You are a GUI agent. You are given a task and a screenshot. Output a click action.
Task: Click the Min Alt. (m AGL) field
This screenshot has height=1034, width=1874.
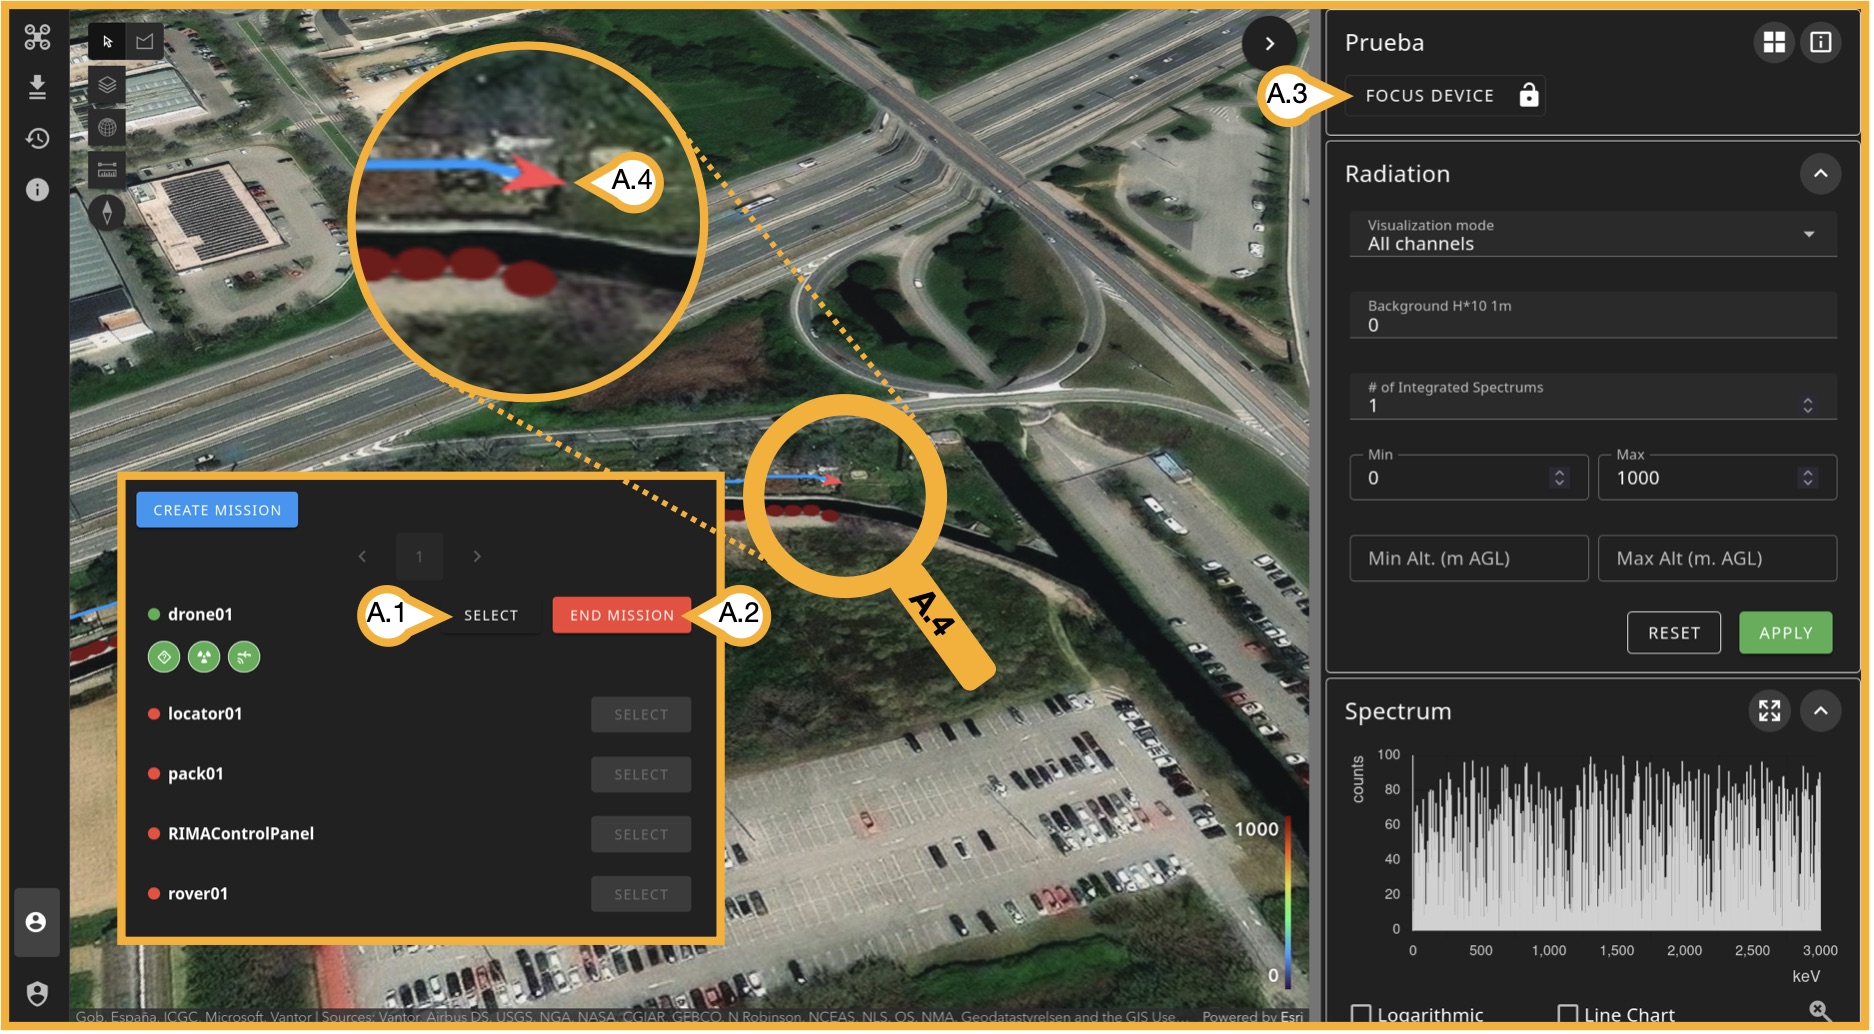[1468, 558]
